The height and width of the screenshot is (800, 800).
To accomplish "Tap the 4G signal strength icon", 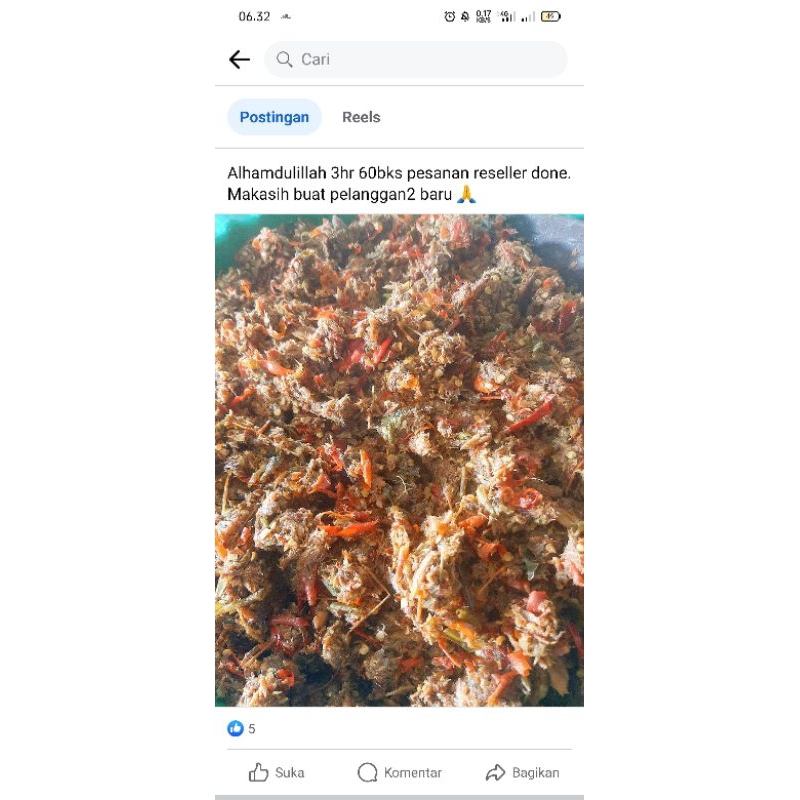I will click(x=507, y=17).
